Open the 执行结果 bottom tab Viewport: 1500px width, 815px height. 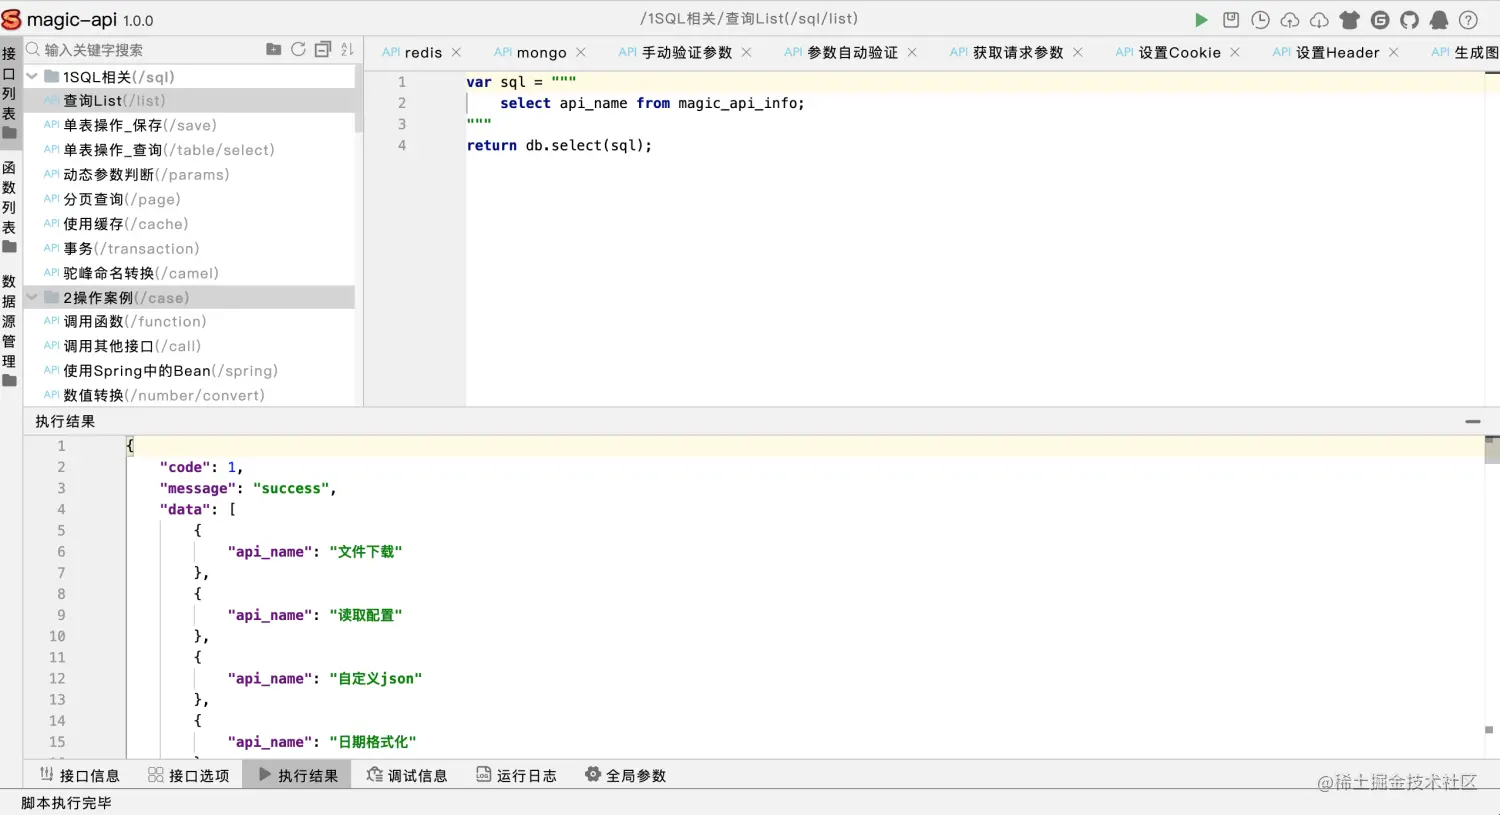tap(297, 775)
